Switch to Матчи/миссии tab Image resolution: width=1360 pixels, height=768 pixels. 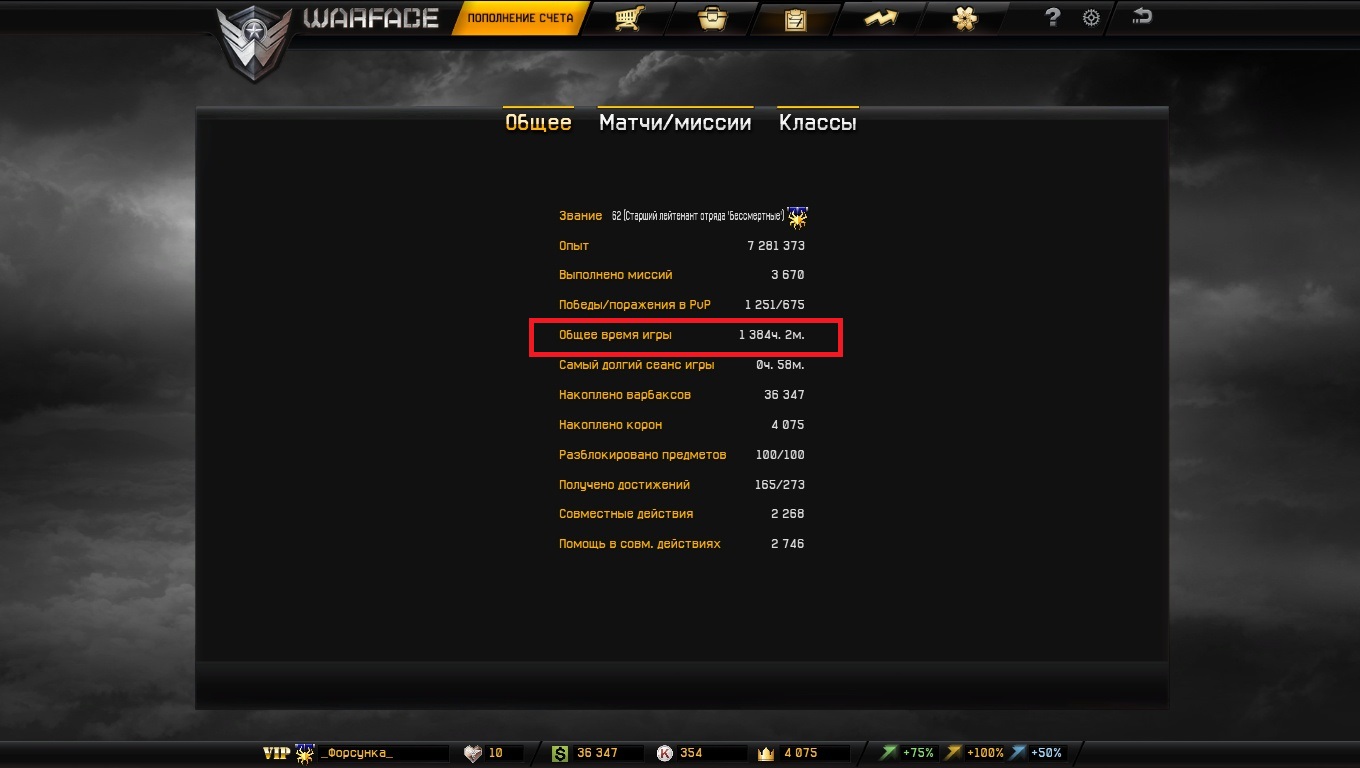pyautogui.click(x=675, y=123)
